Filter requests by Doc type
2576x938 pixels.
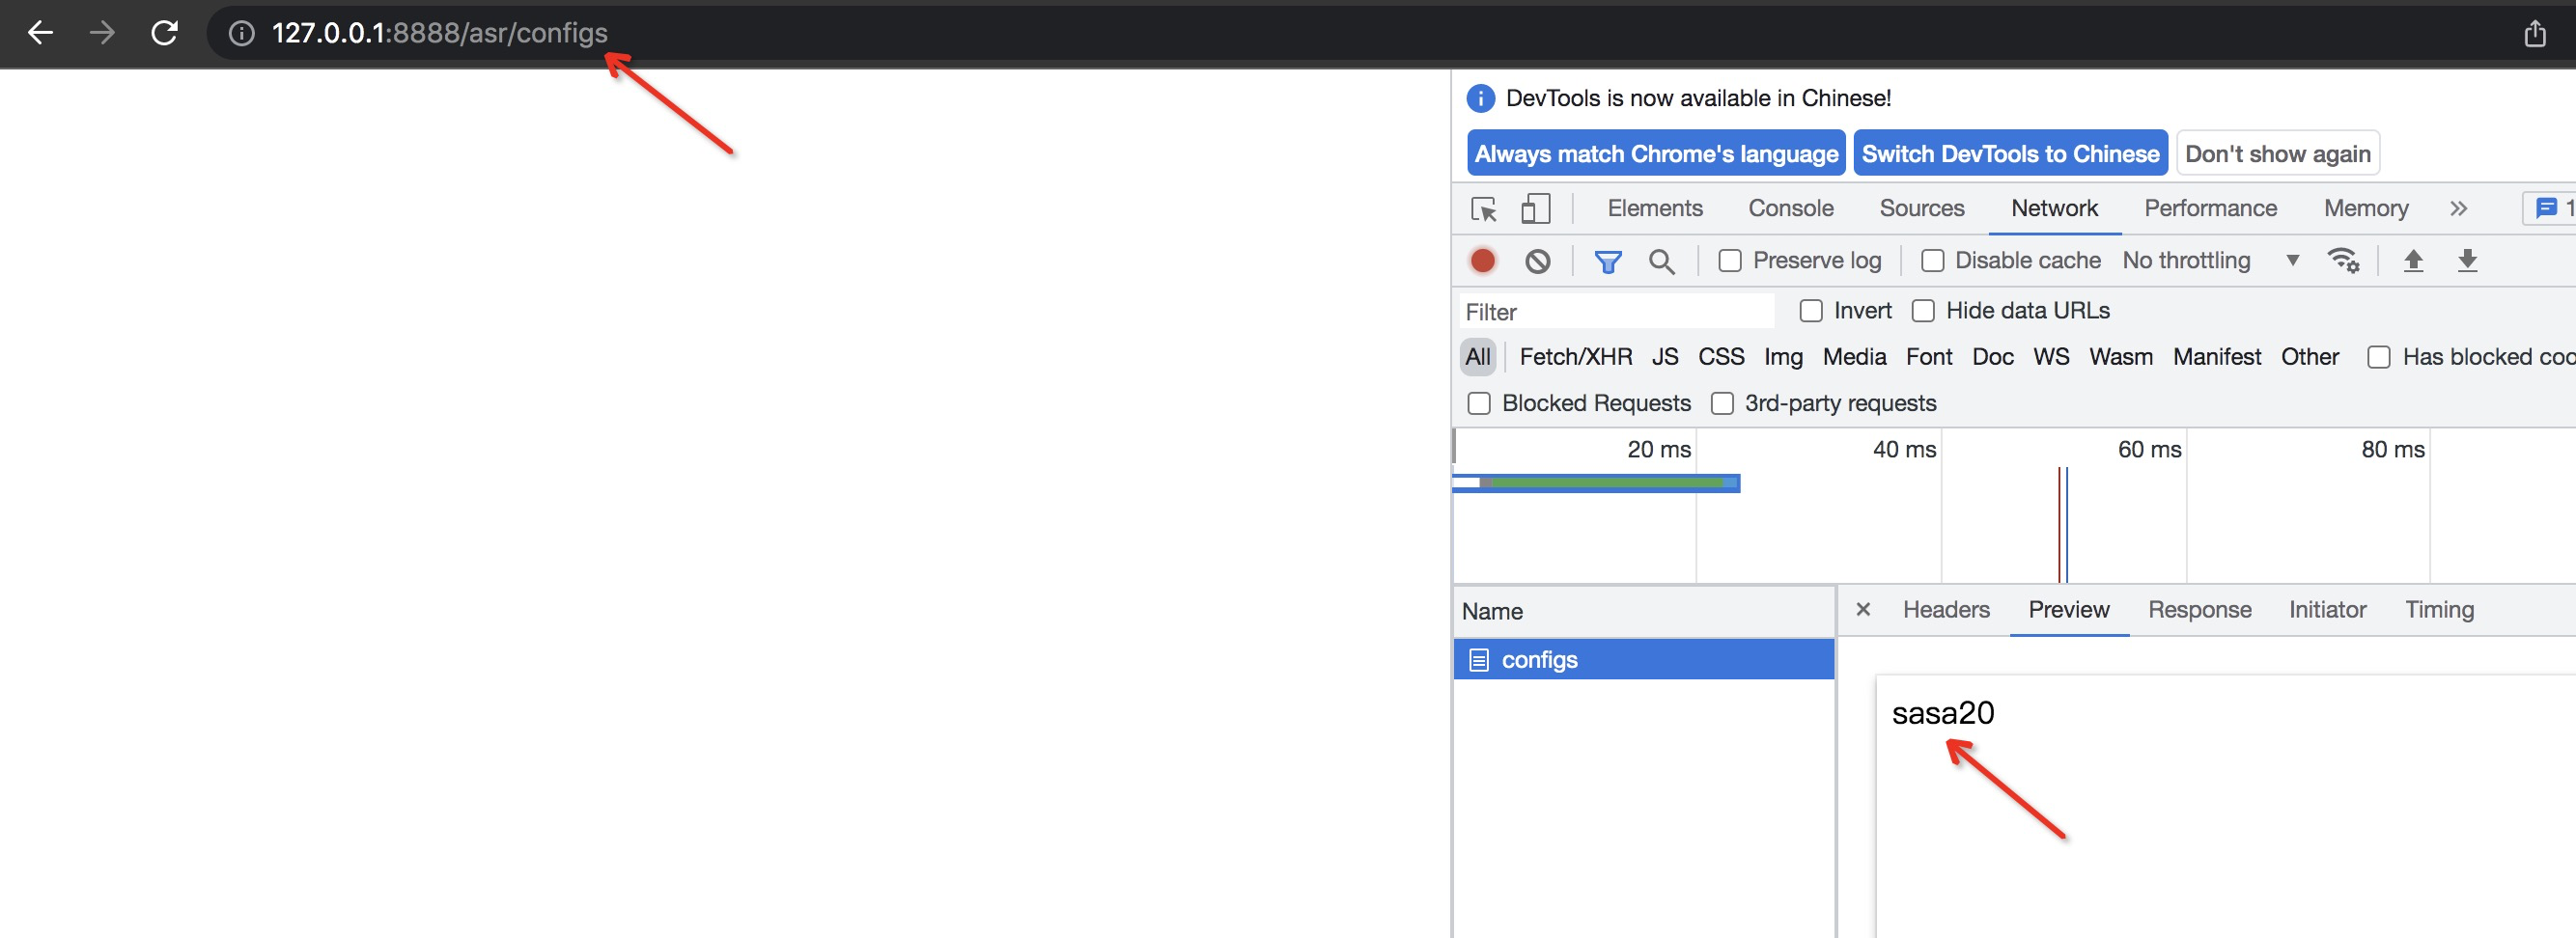tap(1993, 357)
